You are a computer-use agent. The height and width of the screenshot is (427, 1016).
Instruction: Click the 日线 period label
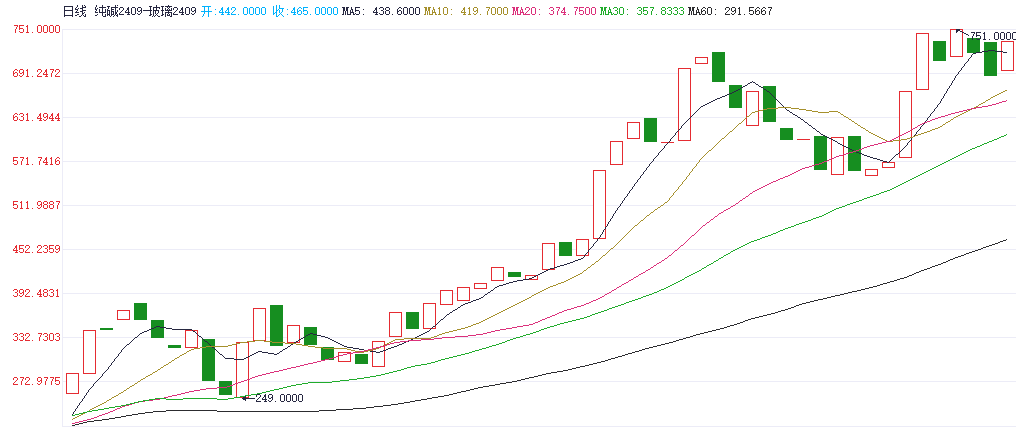(x=75, y=12)
